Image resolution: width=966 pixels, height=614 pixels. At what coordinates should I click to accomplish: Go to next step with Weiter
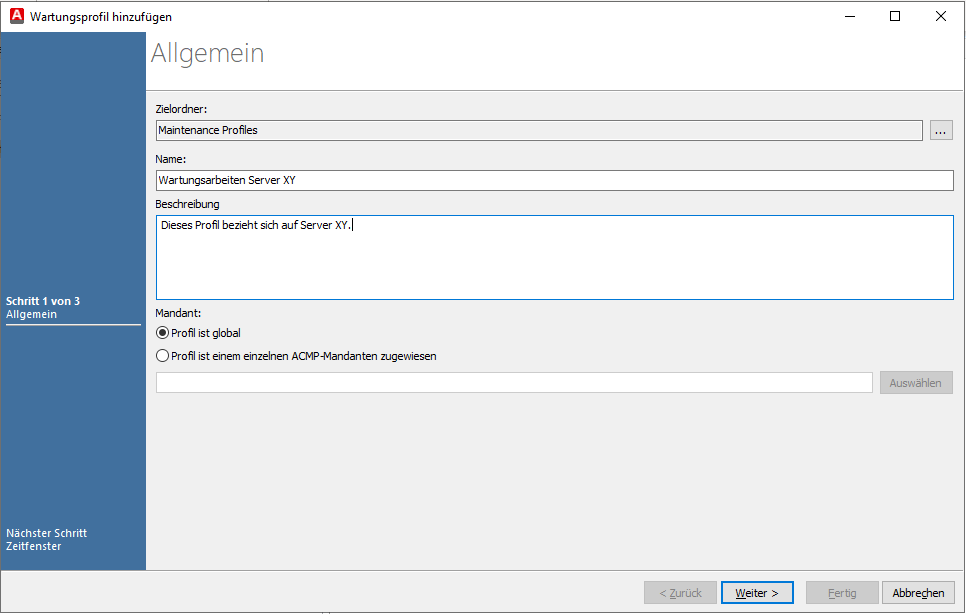757,593
